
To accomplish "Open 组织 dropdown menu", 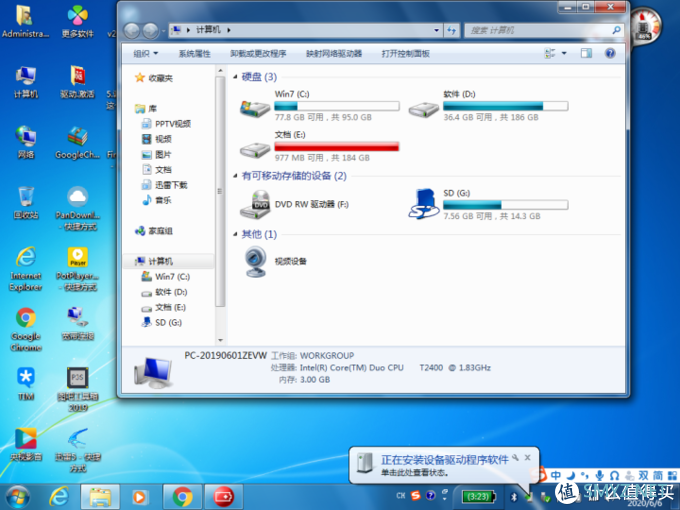I will pos(146,53).
